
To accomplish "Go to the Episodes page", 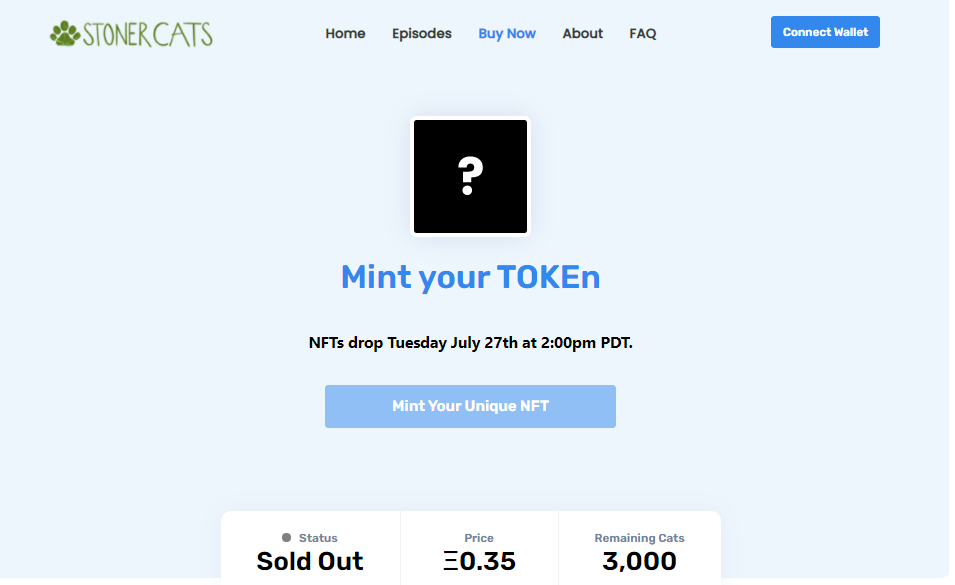I will 421,33.
